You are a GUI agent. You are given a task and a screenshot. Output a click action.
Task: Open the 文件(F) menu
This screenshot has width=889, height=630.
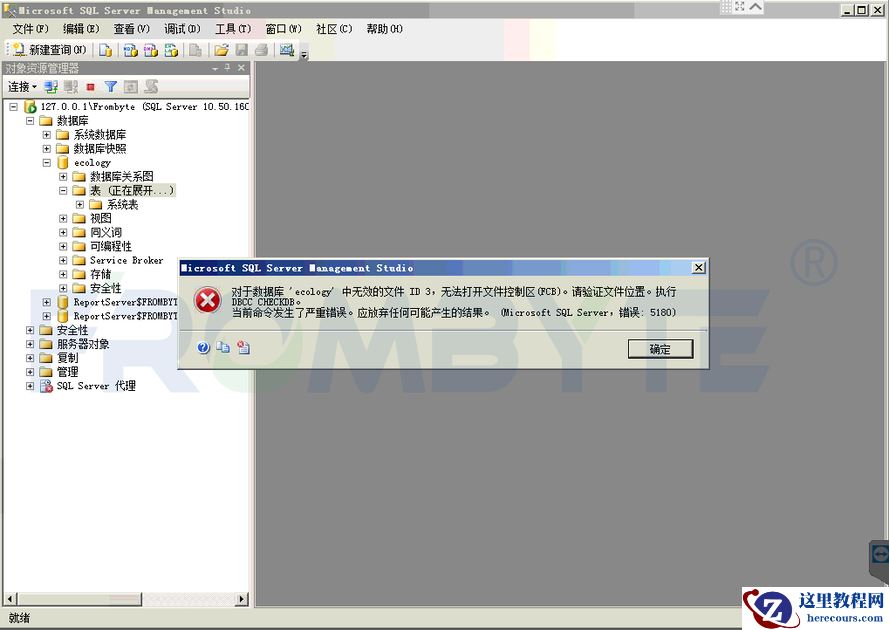point(31,29)
